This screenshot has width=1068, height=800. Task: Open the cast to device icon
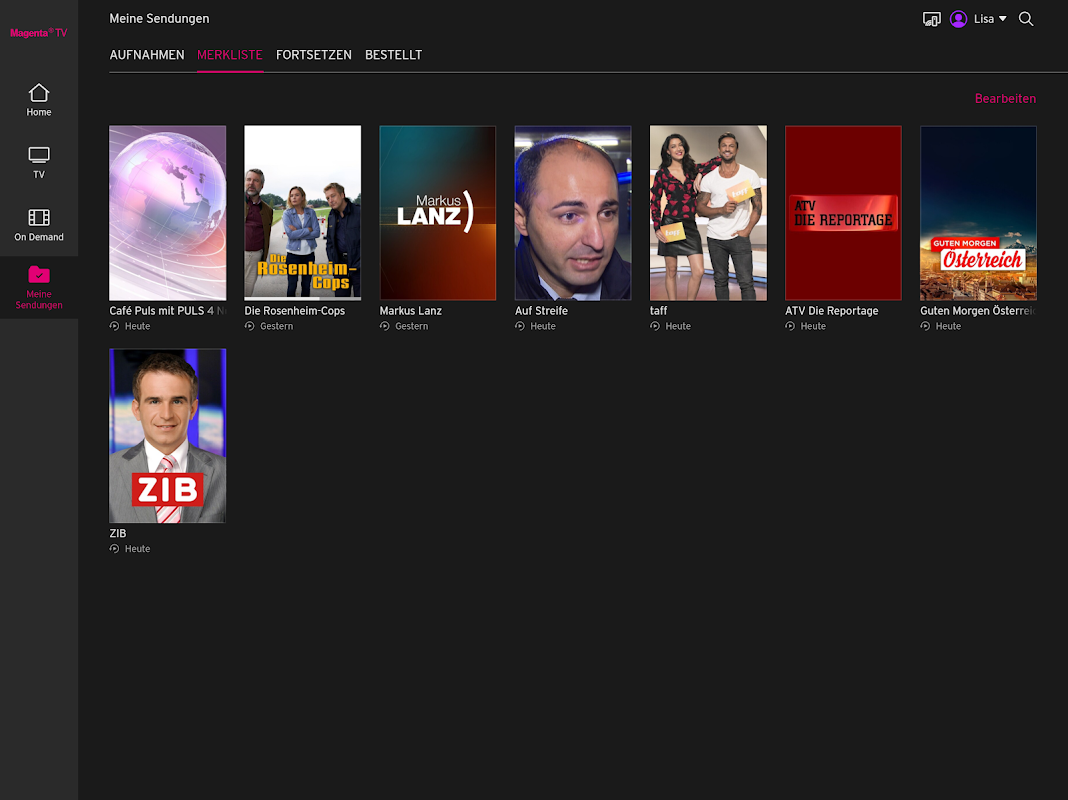[x=931, y=19]
